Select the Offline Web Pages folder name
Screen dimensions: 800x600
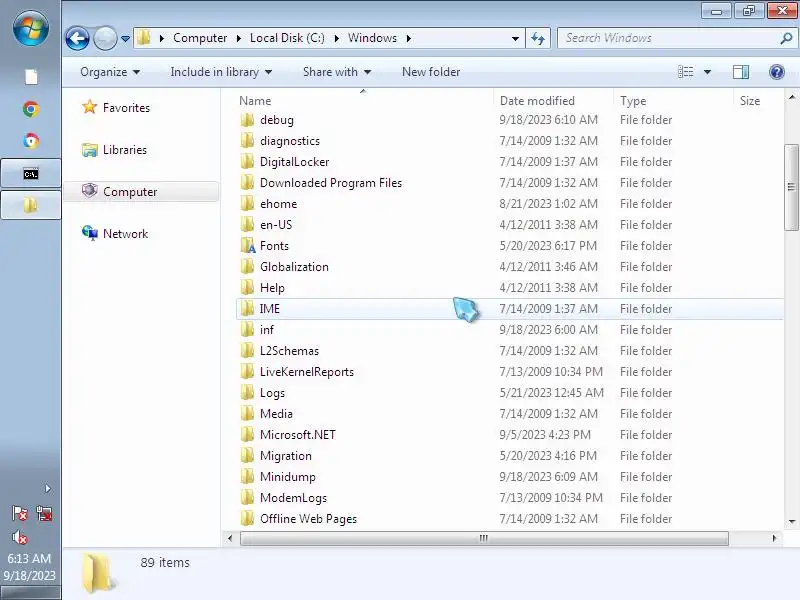click(308, 519)
